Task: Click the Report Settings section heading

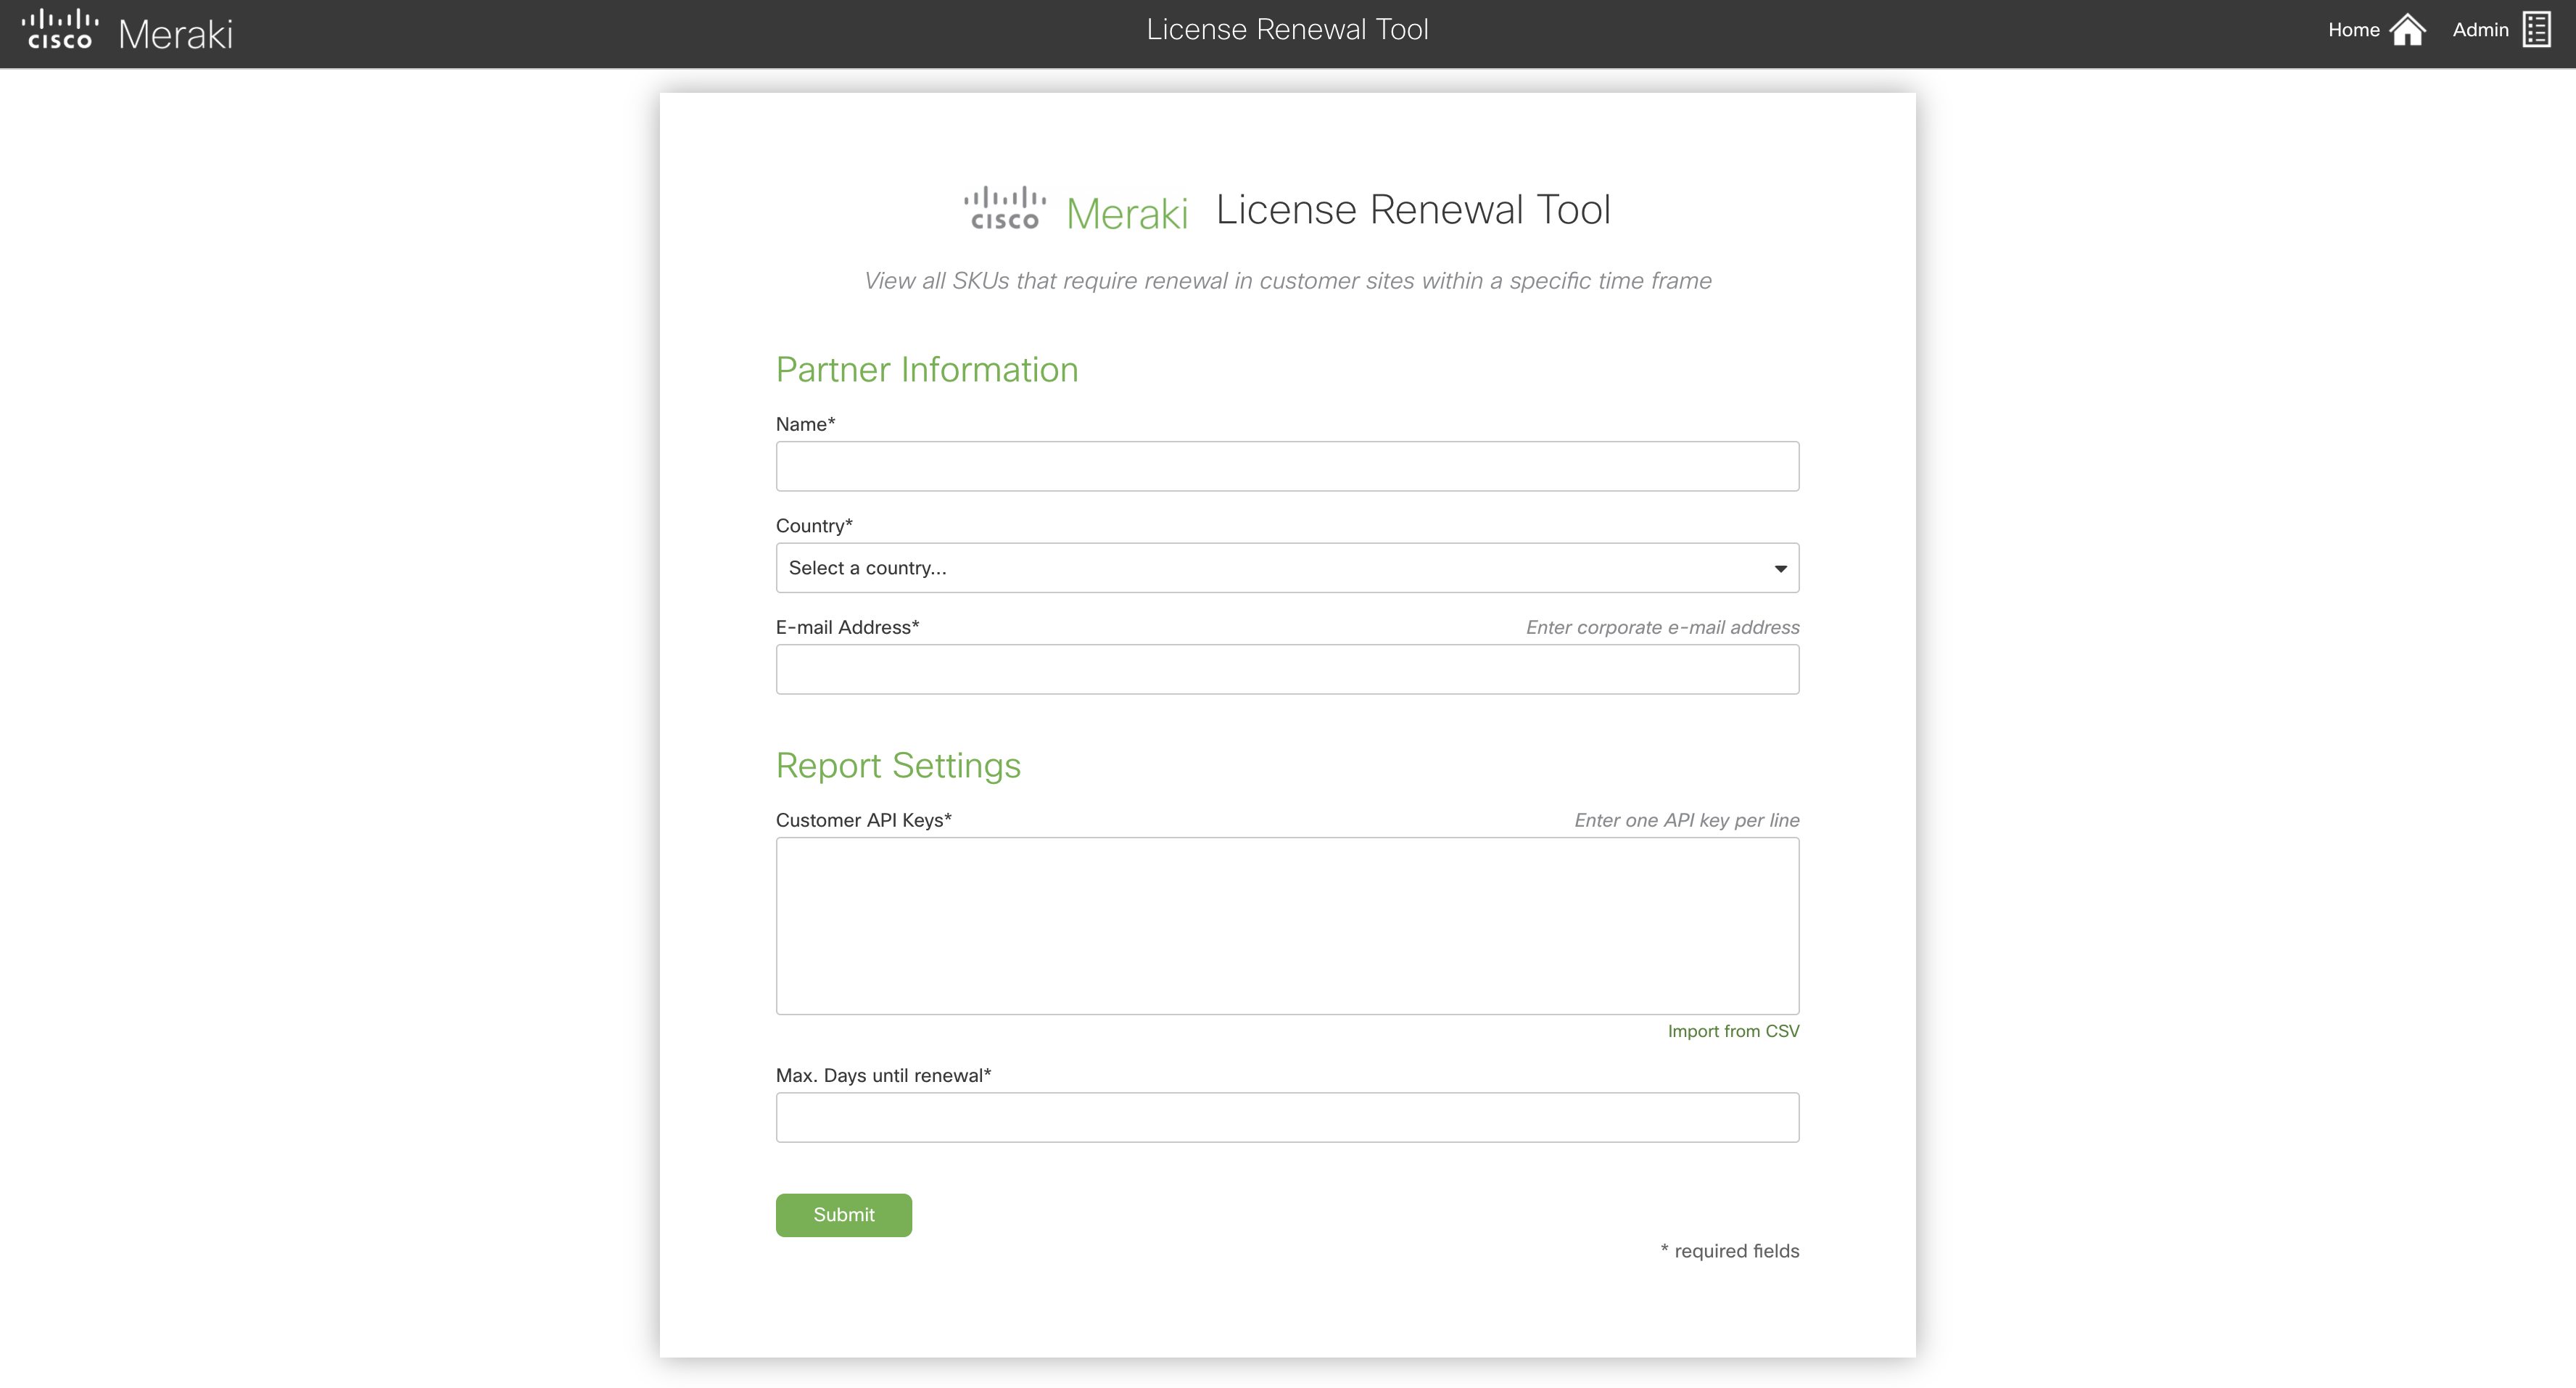Action: (x=898, y=765)
